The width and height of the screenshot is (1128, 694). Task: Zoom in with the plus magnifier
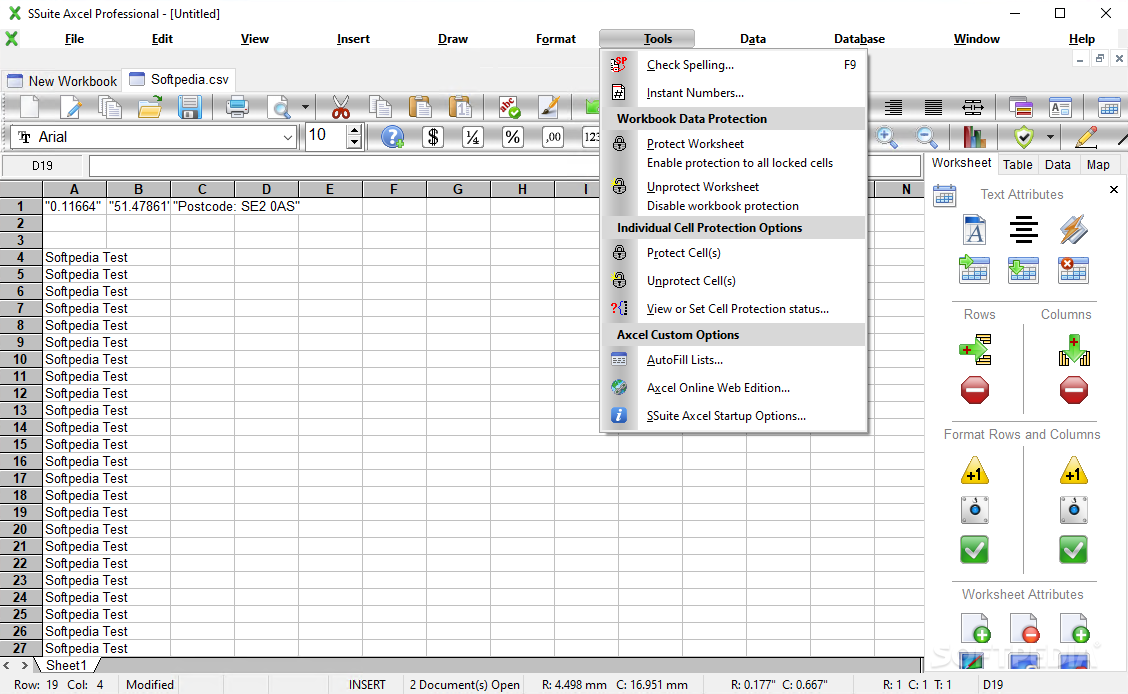click(886, 137)
